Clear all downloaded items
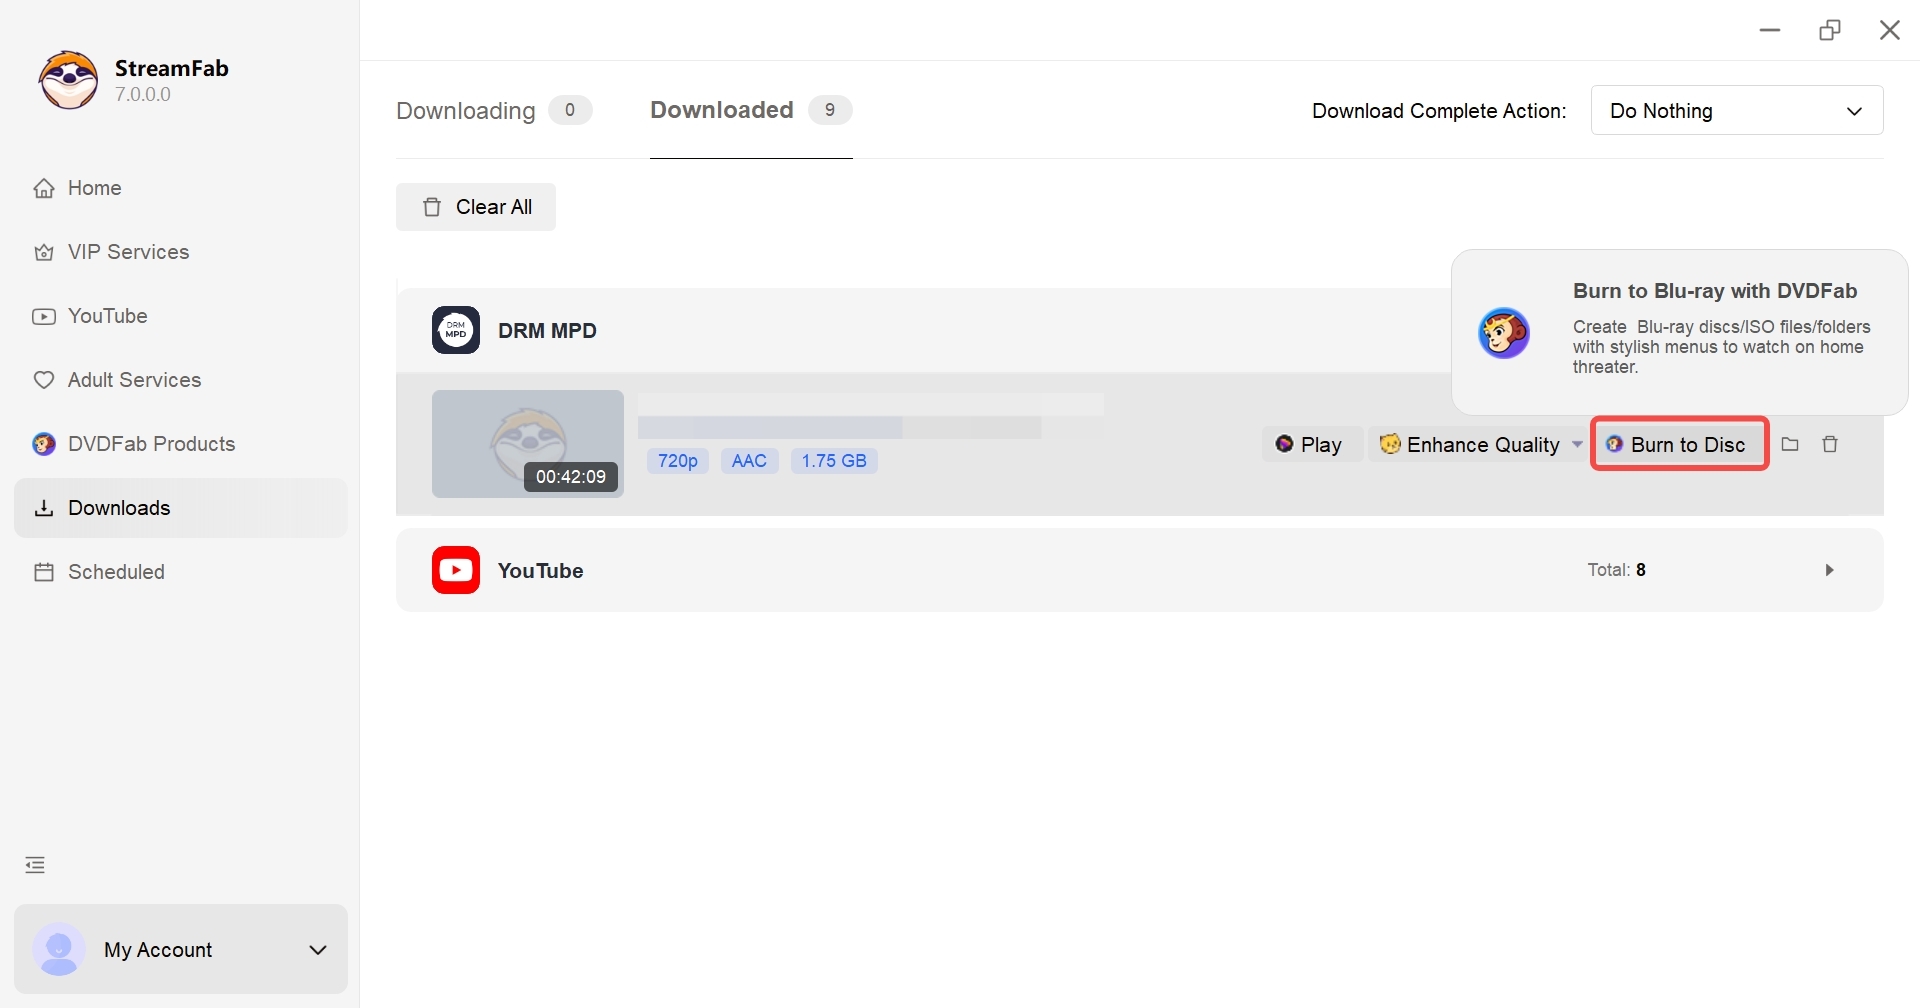The height and width of the screenshot is (1008, 1920). [476, 207]
